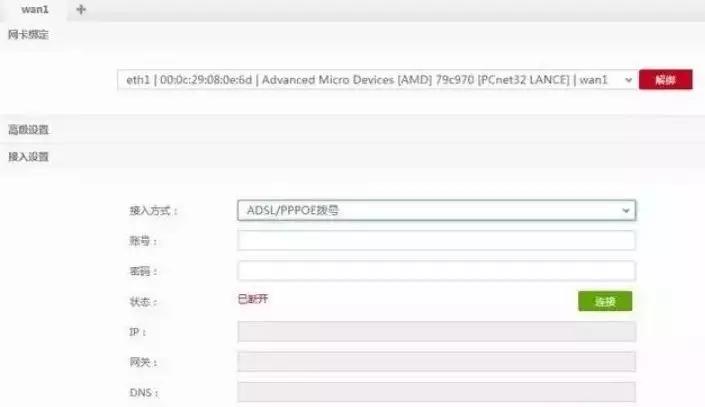Click the 接入方式 label
705x407 pixels.
tap(154, 210)
